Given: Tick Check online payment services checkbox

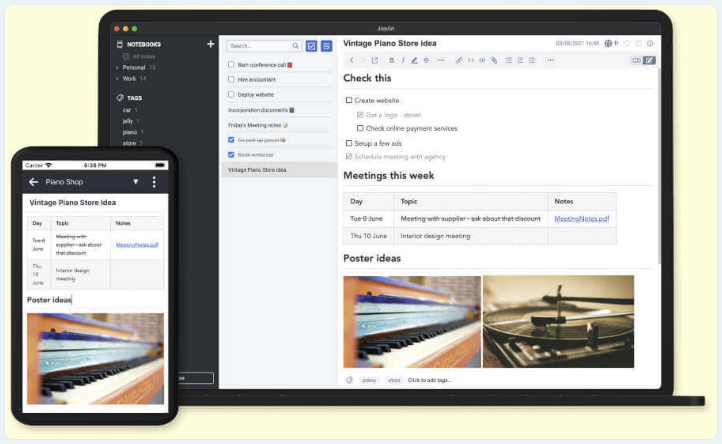Looking at the screenshot, I should click(360, 128).
